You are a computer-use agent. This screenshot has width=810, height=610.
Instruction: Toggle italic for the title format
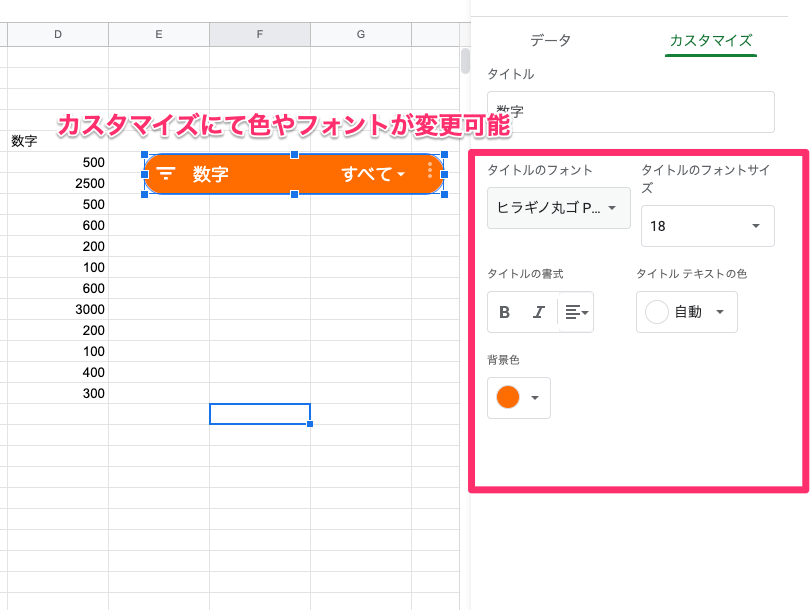pos(538,312)
